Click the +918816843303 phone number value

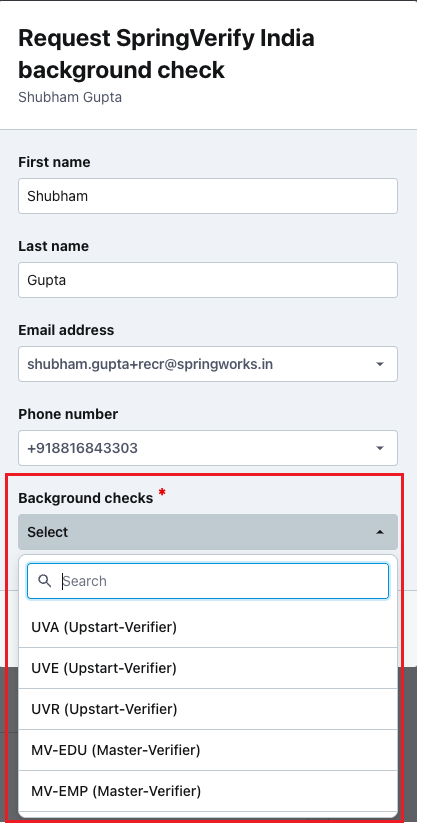coord(82,448)
